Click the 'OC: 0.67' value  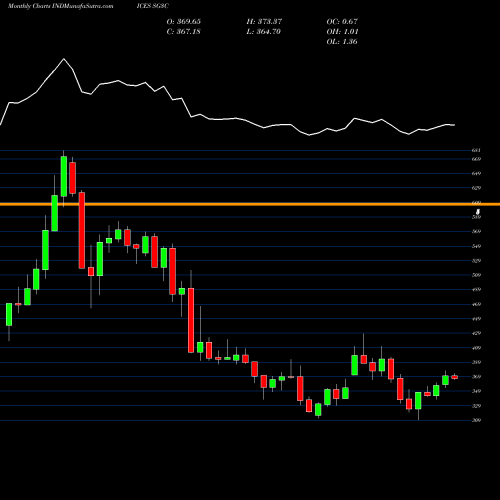click(x=342, y=22)
